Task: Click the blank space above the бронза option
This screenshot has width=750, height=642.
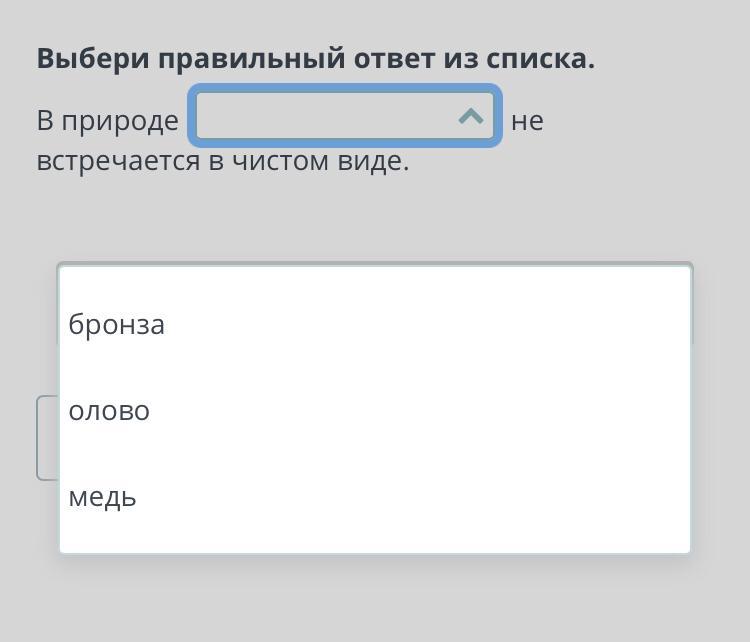Action: (x=375, y=282)
